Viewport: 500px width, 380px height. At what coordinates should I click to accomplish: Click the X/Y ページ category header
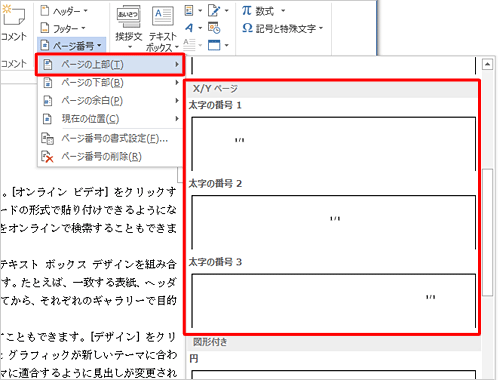pyautogui.click(x=333, y=89)
